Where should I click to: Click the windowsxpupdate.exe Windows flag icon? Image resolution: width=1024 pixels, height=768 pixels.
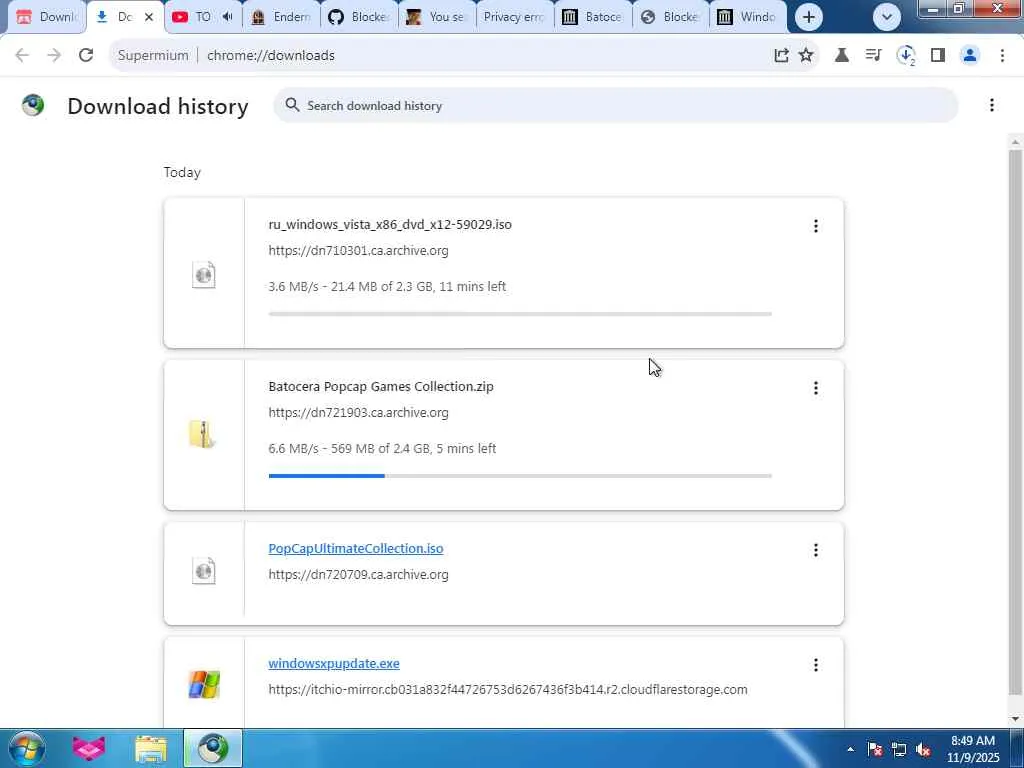pos(204,684)
